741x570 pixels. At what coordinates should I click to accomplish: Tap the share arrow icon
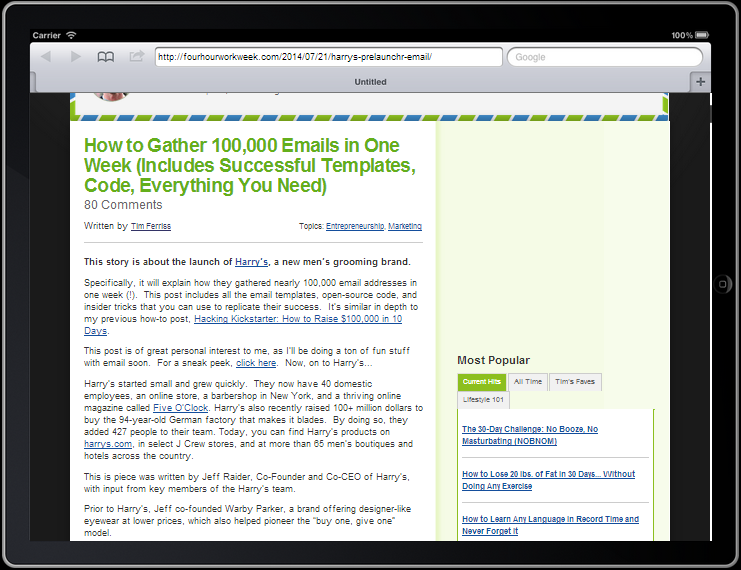point(137,56)
